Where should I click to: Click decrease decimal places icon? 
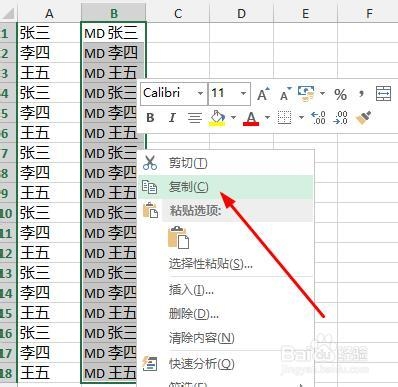340,118
